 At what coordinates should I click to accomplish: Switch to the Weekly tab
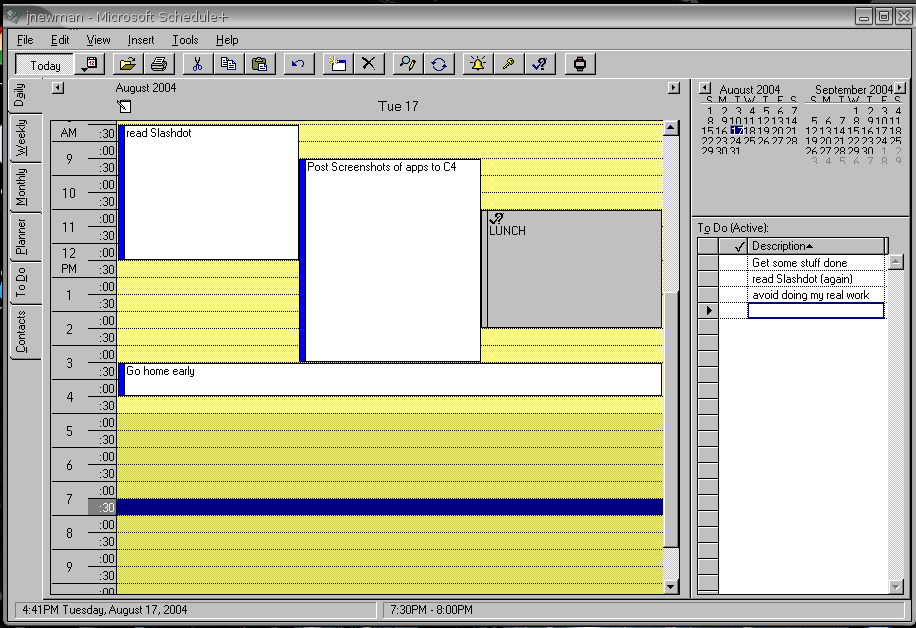click(21, 139)
